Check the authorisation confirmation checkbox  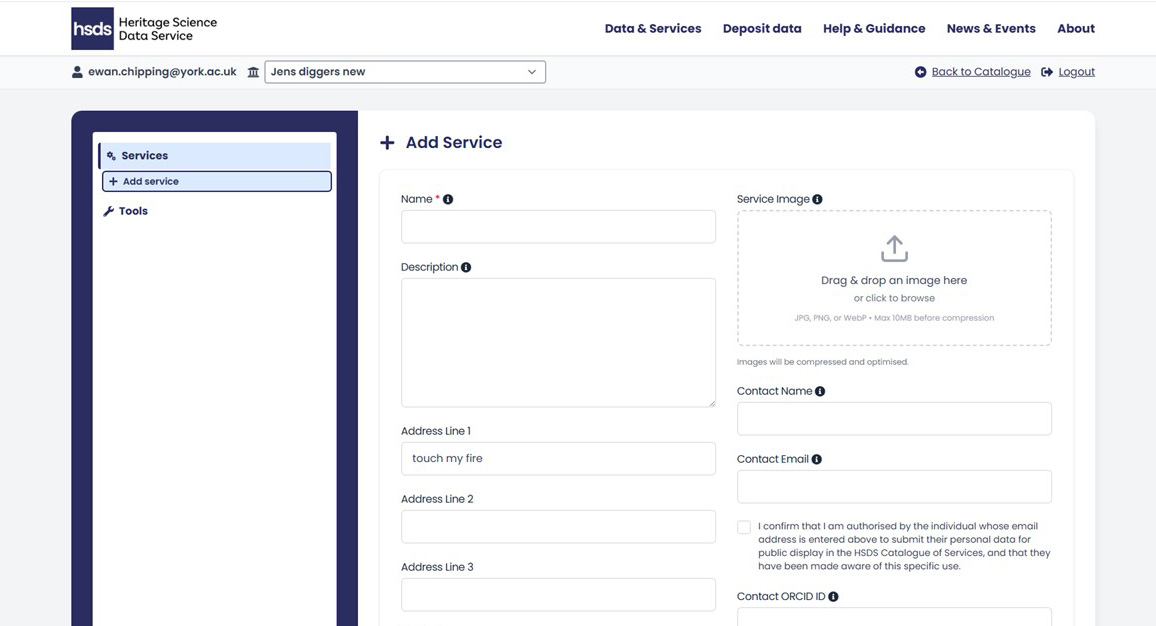click(744, 526)
